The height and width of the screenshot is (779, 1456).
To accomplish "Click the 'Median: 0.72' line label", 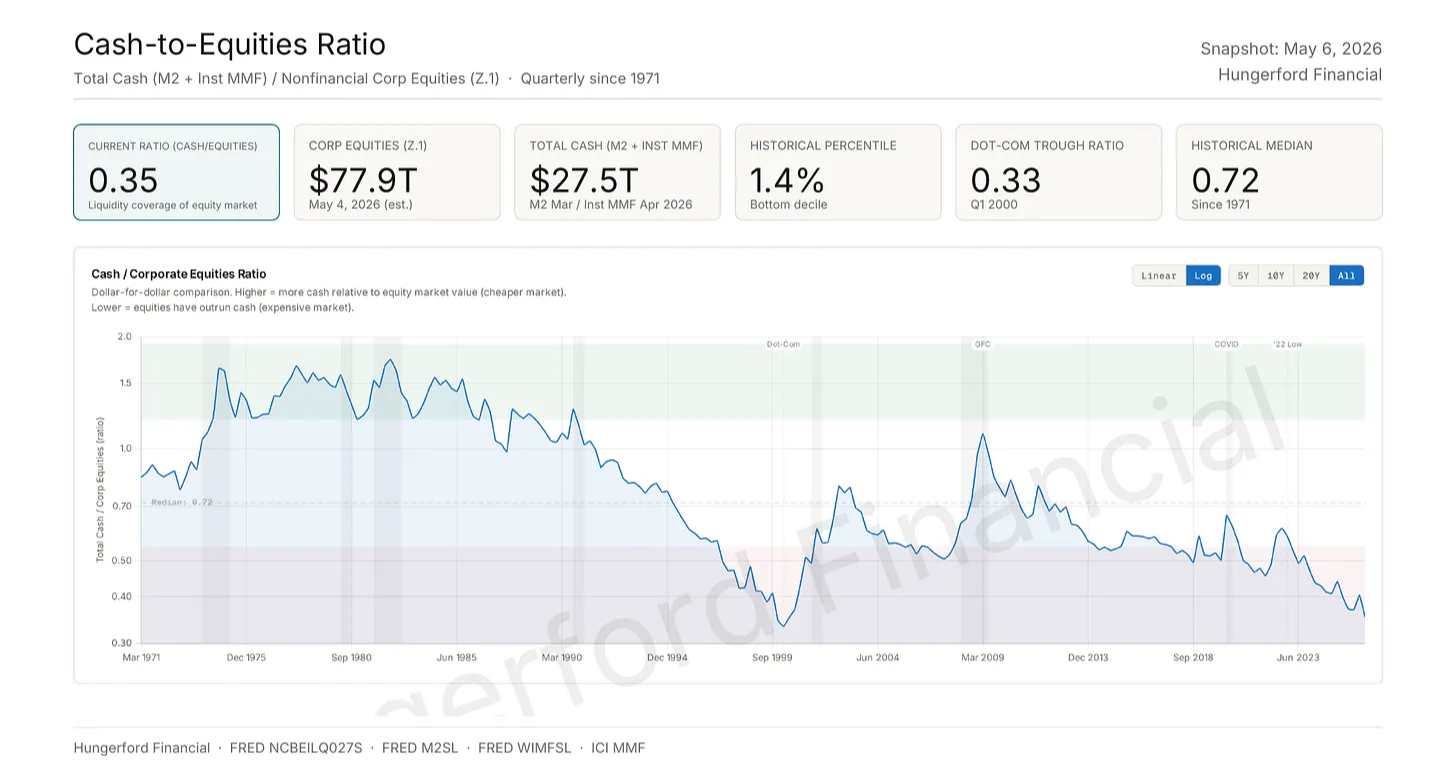I will point(182,502).
